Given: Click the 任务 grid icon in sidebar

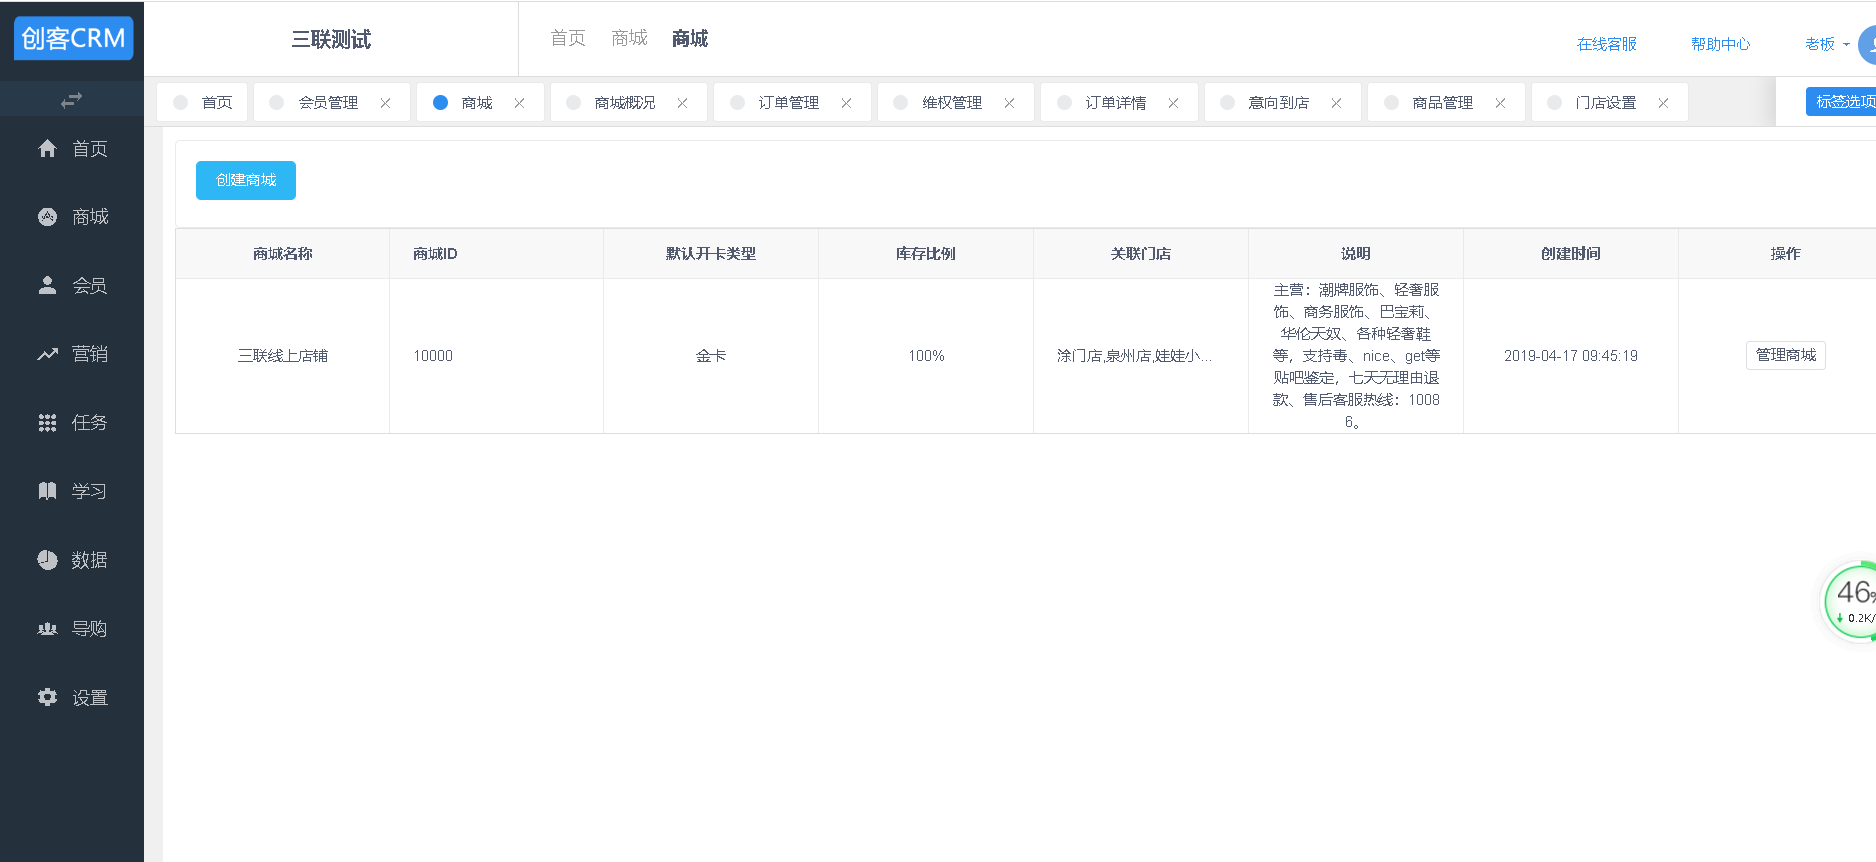Looking at the screenshot, I should (x=47, y=423).
